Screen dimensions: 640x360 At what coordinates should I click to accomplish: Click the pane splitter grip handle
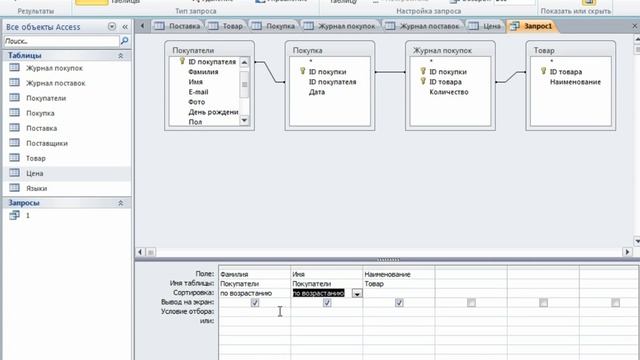point(388,260)
